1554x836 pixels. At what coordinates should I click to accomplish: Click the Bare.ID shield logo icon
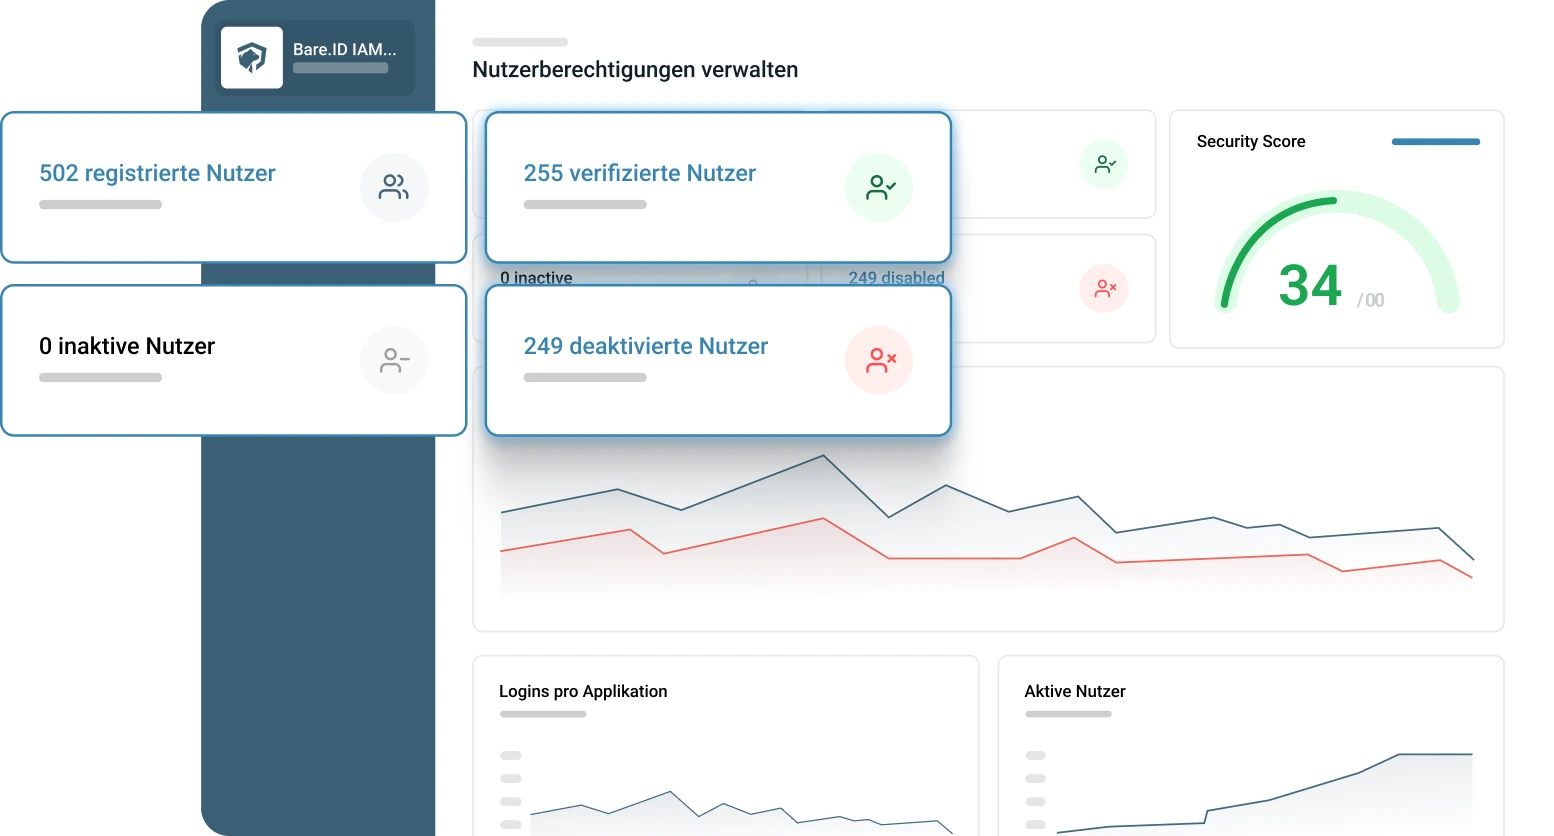[252, 58]
